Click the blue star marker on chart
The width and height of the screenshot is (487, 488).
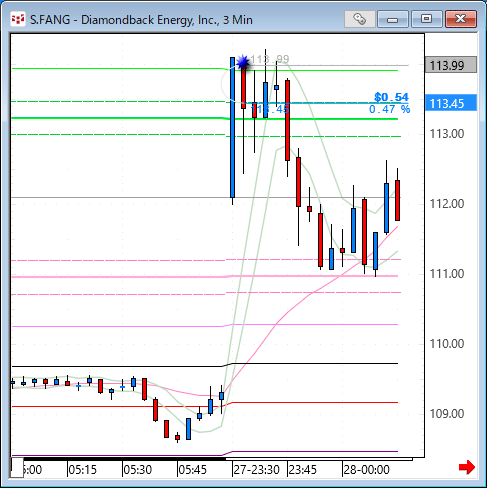click(x=243, y=62)
